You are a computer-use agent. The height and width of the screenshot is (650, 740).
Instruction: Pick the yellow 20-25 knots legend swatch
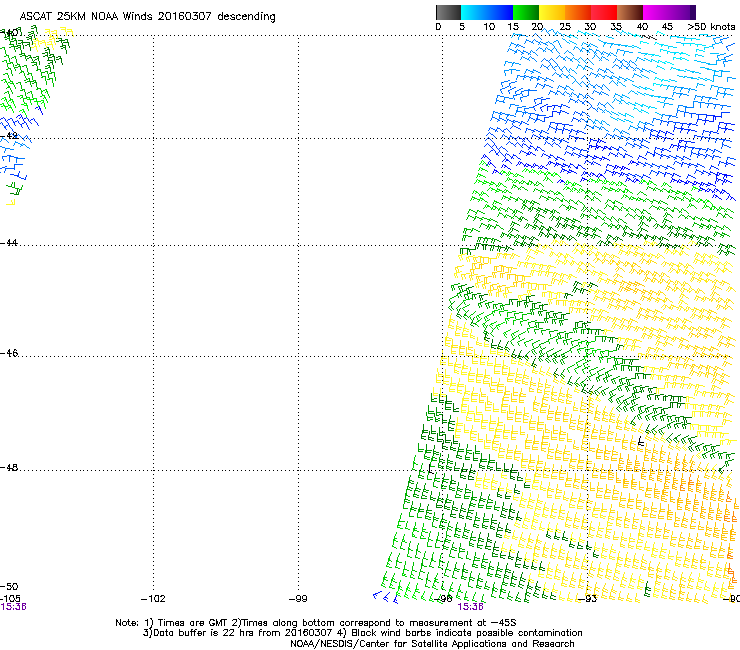pyautogui.click(x=552, y=12)
